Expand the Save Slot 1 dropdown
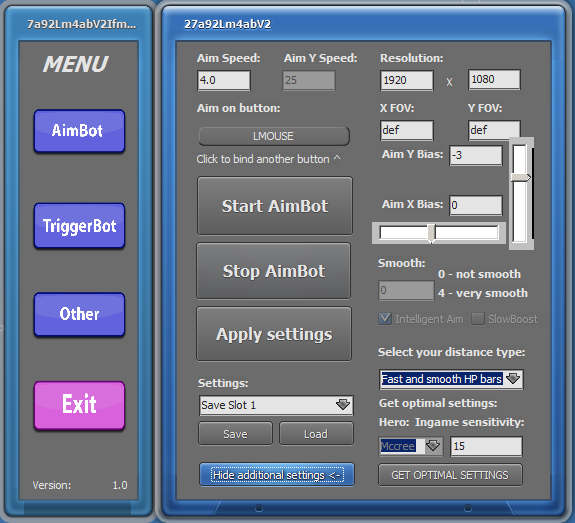Viewport: 575px width, 523px height. point(343,405)
